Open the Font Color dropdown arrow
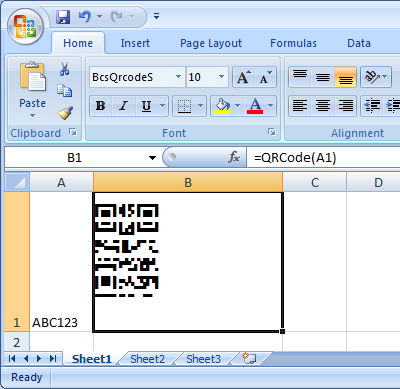This screenshot has height=389, width=400. pyautogui.click(x=271, y=106)
